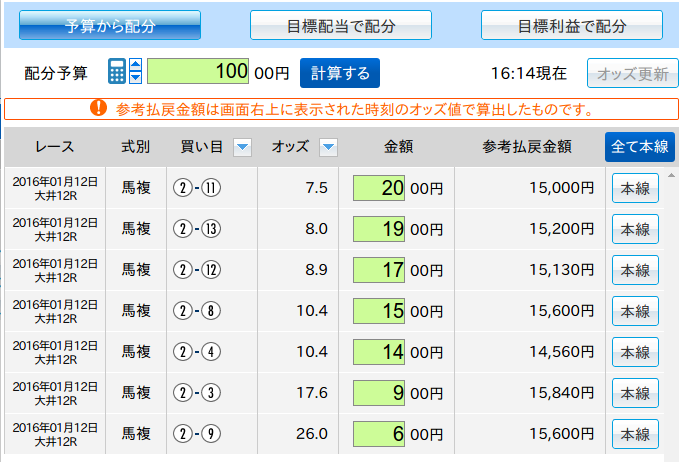682x462 pixels.
Task: Switch to 目標配当で配分 tab
Action: (x=340, y=25)
